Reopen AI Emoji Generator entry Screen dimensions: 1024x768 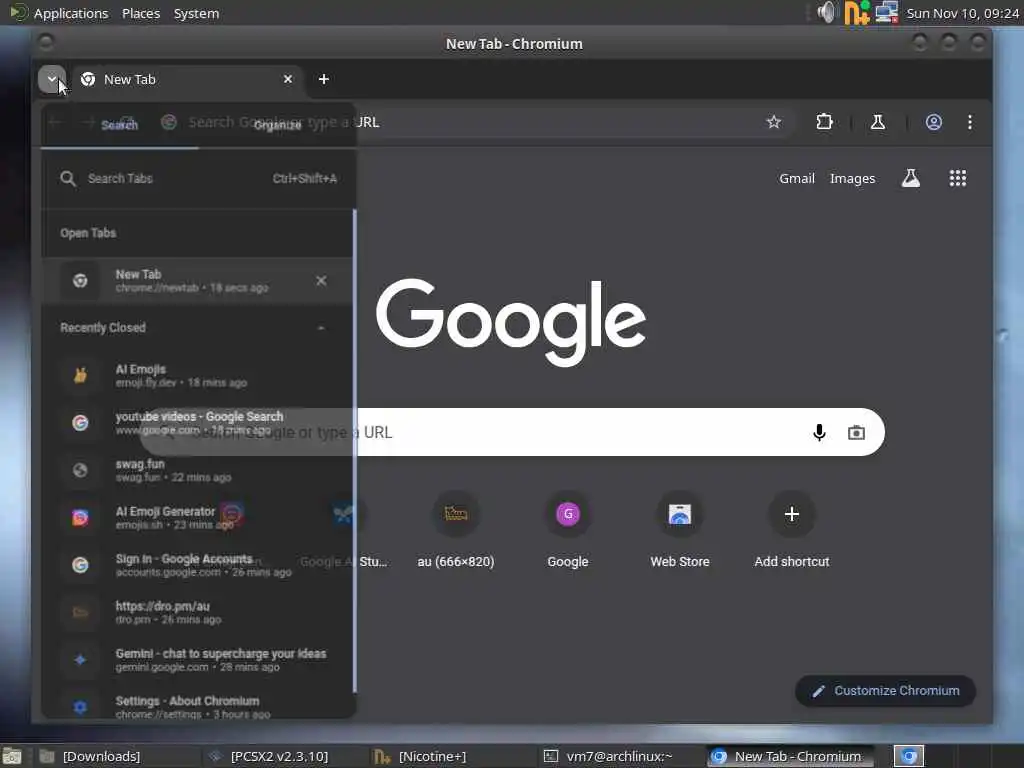click(x=199, y=517)
